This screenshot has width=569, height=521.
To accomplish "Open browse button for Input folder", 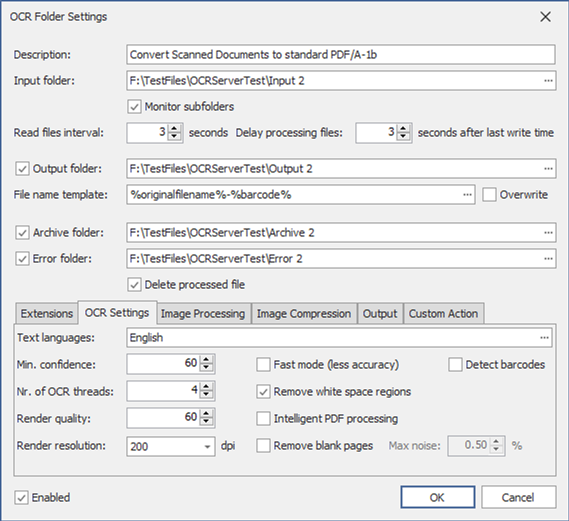I will coord(548,81).
